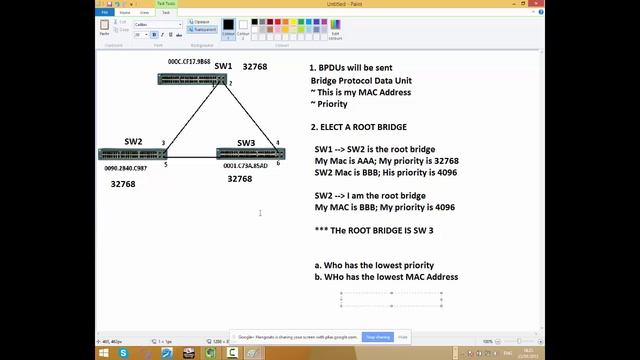
Task: Open Edit colours dialog
Action: tap(335, 29)
